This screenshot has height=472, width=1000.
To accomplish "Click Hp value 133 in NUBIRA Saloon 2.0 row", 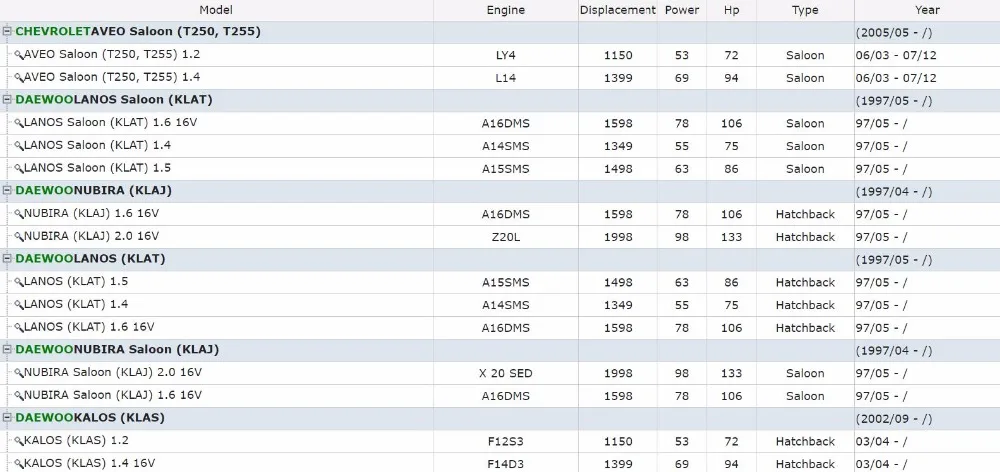I will [x=732, y=374].
